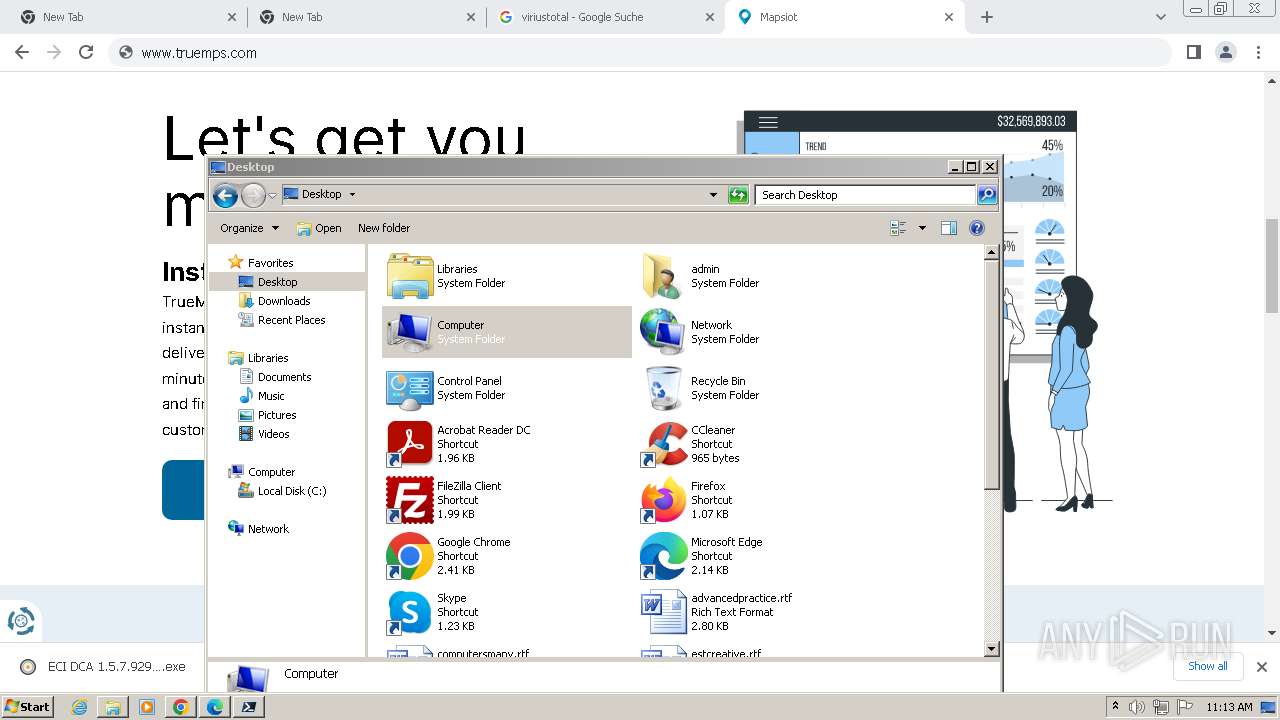
Task: Show hidden tray icons arrow
Action: tap(1115, 706)
